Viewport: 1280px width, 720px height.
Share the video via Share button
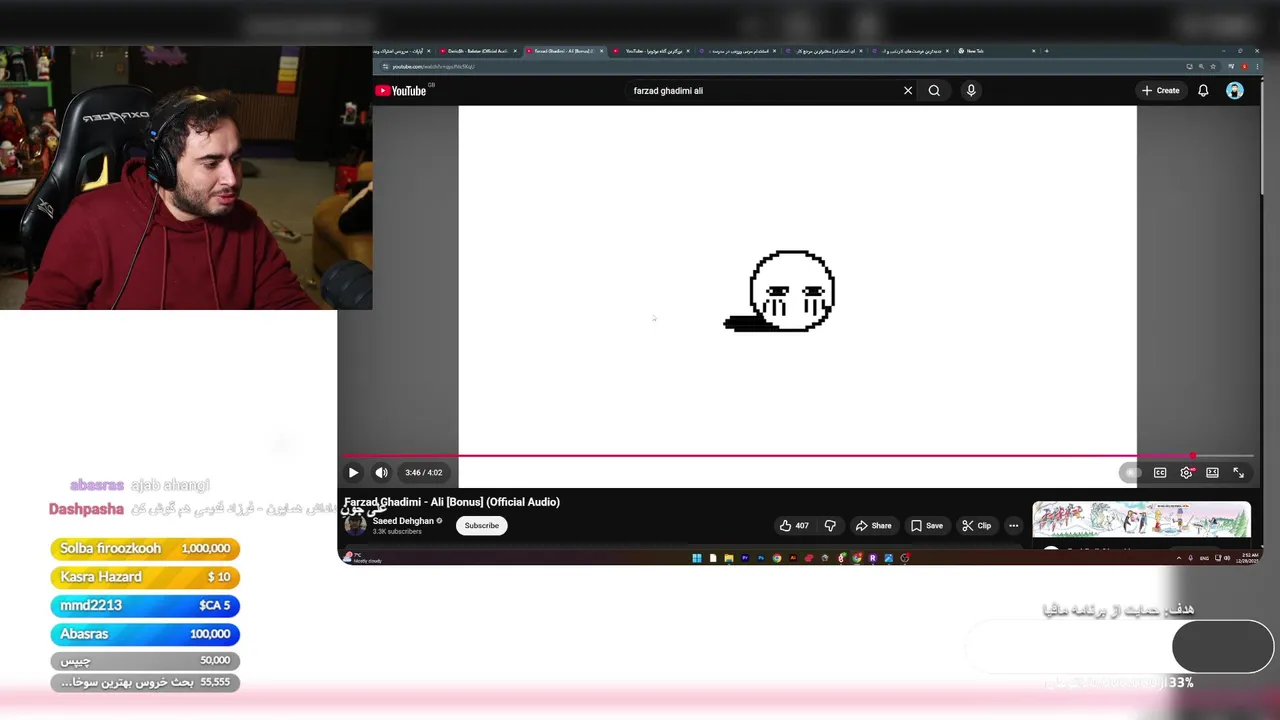pos(873,525)
